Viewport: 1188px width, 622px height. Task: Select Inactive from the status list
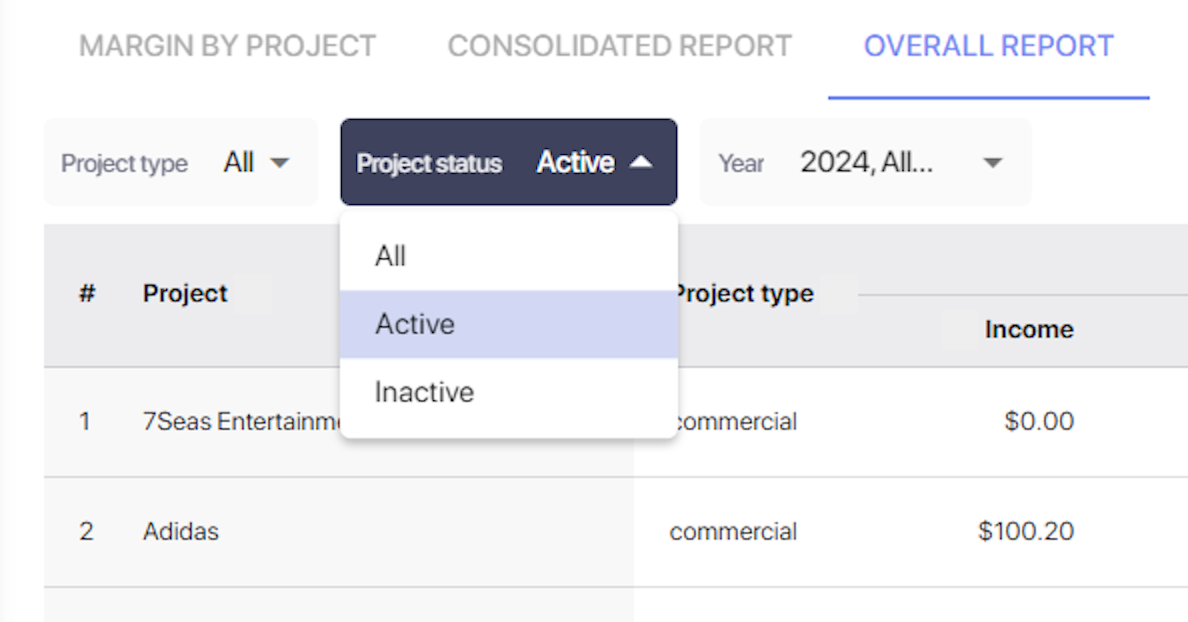click(x=508, y=392)
